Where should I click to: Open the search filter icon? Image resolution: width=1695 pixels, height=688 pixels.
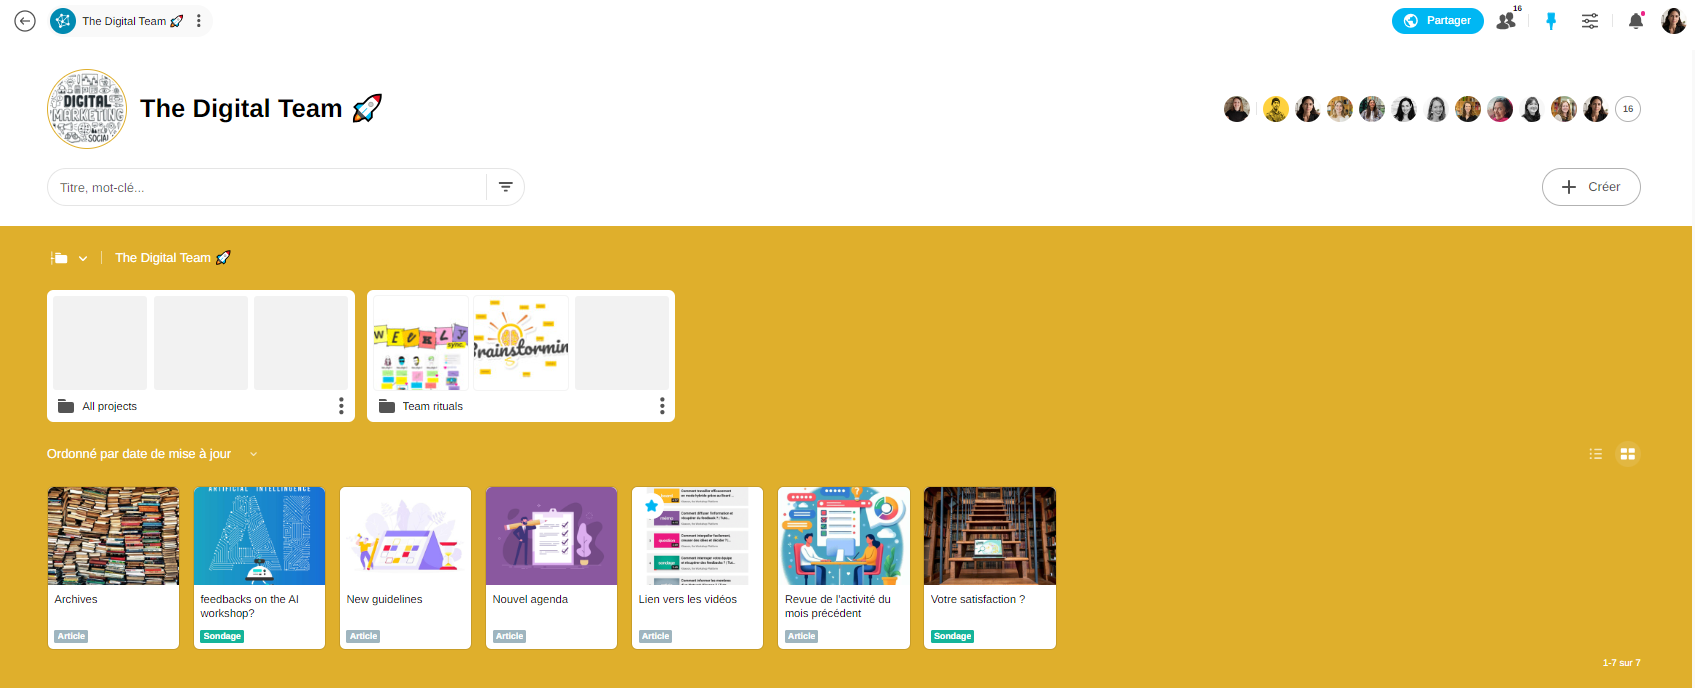tap(505, 187)
